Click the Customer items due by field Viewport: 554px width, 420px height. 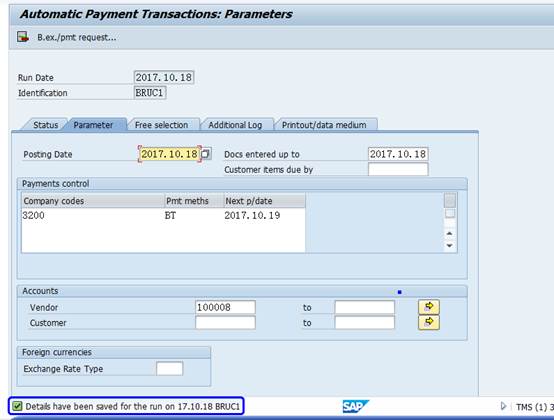(398, 169)
